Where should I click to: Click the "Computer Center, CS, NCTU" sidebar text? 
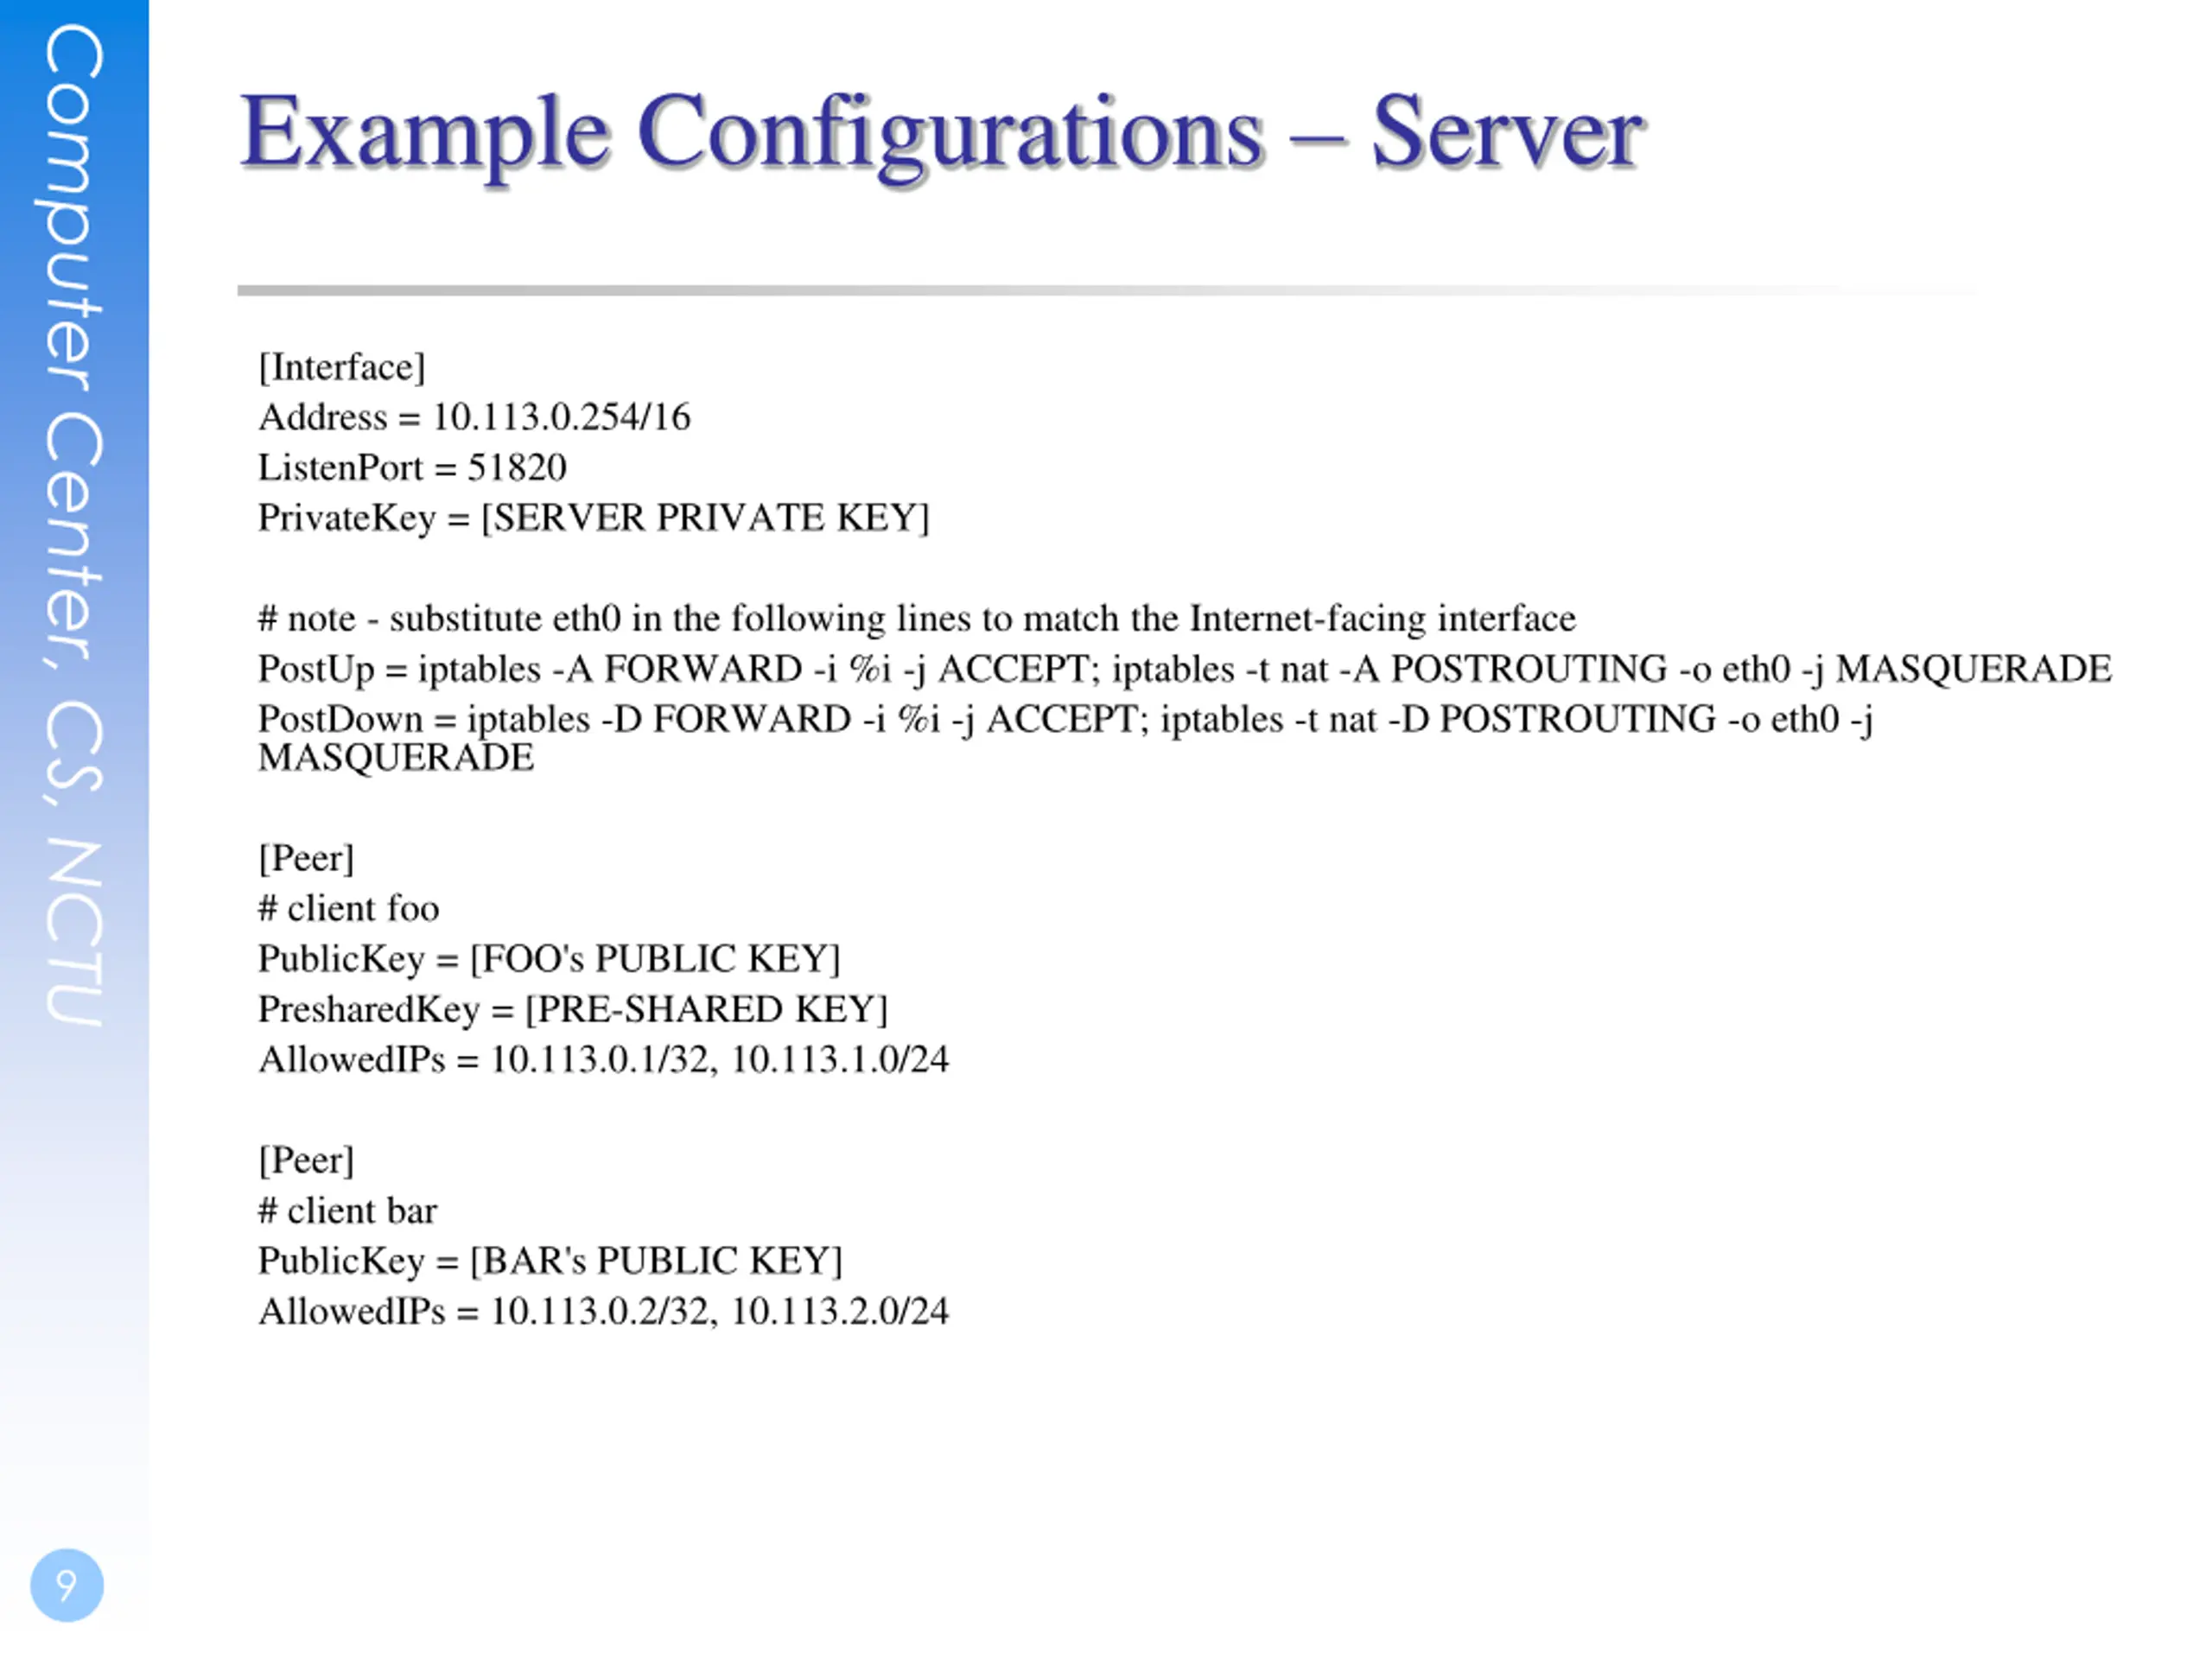(x=73, y=526)
